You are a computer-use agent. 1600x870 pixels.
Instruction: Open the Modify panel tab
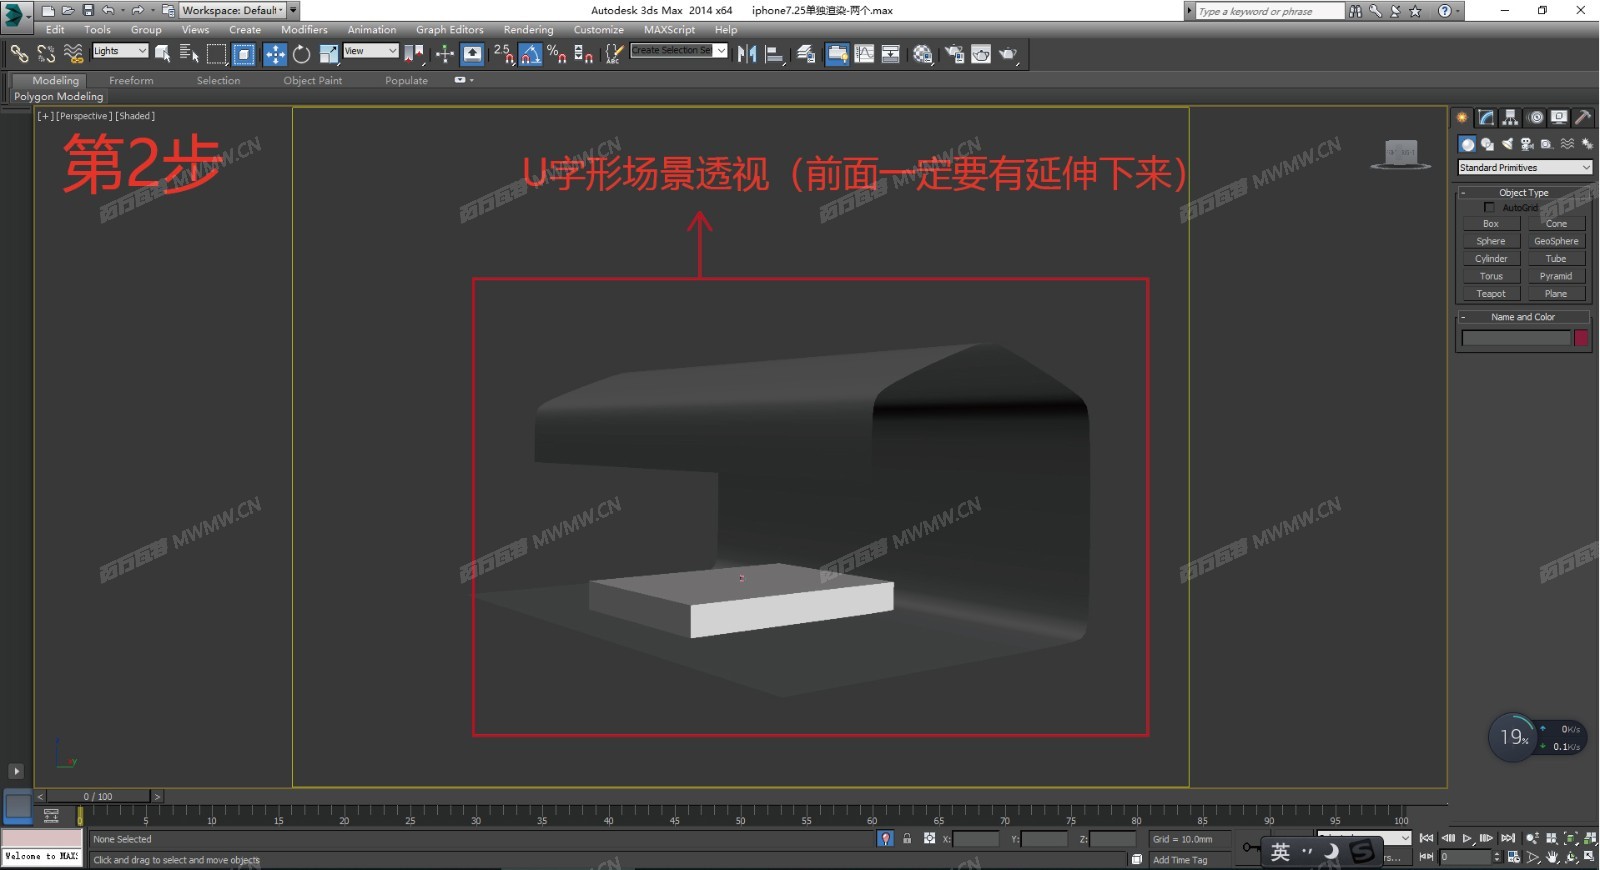click(x=1487, y=118)
